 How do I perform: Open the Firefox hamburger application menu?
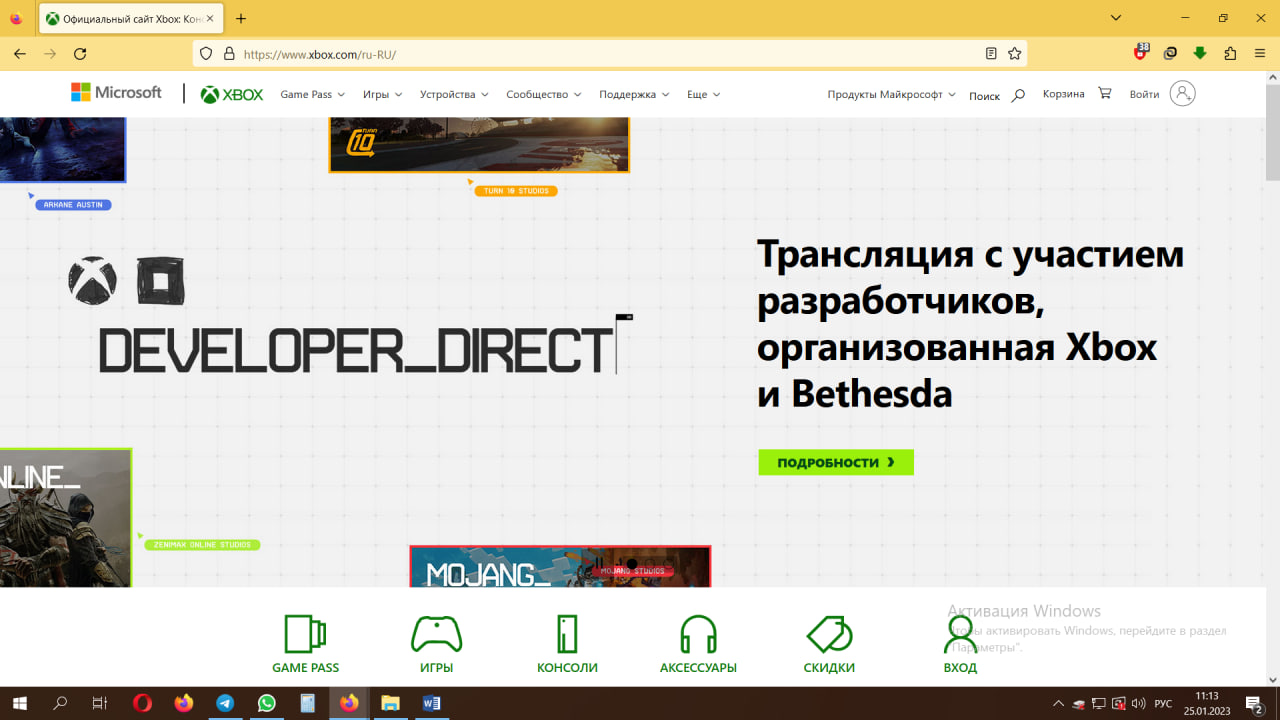pyautogui.click(x=1259, y=54)
